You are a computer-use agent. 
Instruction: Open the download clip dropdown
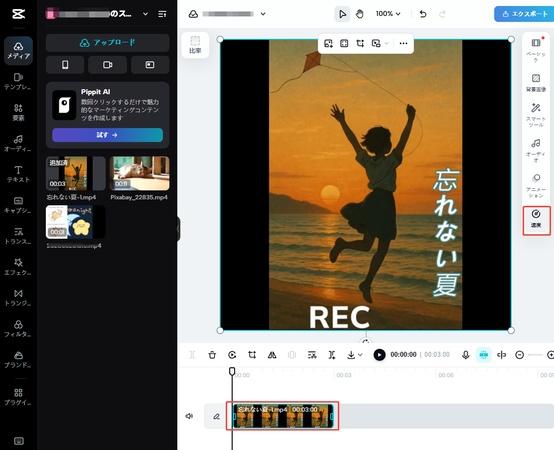click(x=354, y=355)
